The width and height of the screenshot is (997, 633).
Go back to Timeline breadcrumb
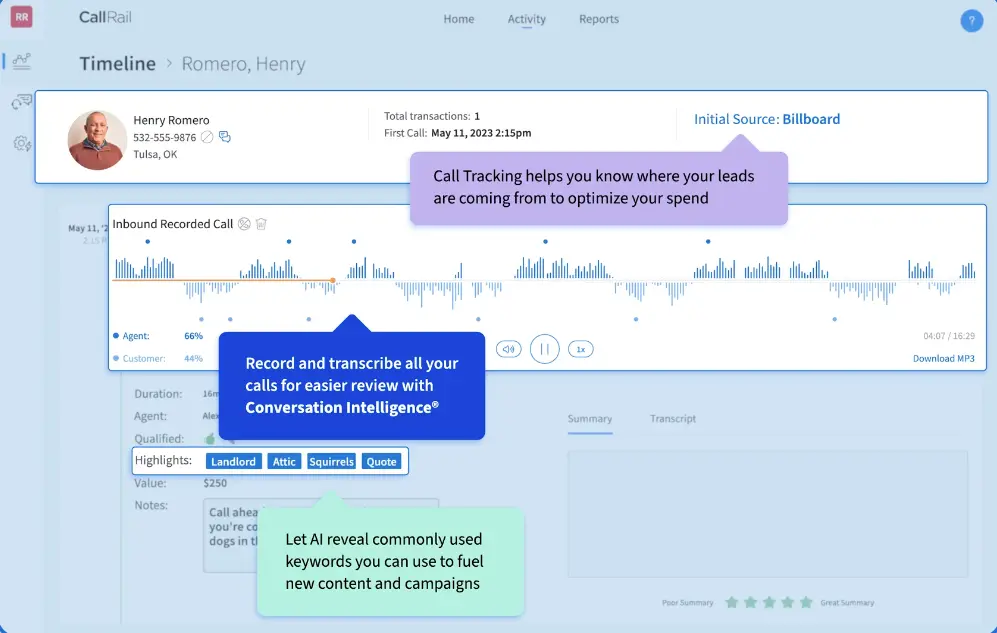coord(118,64)
